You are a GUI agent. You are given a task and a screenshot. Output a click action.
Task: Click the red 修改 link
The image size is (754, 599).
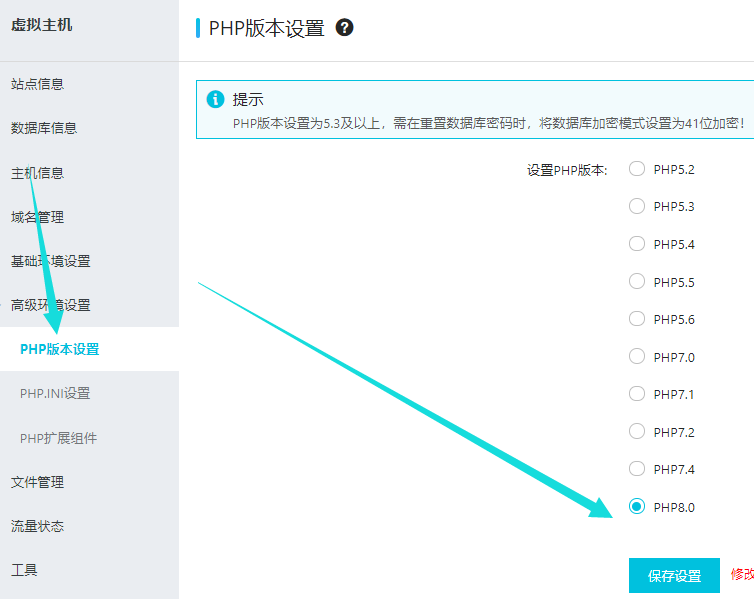tap(742, 575)
